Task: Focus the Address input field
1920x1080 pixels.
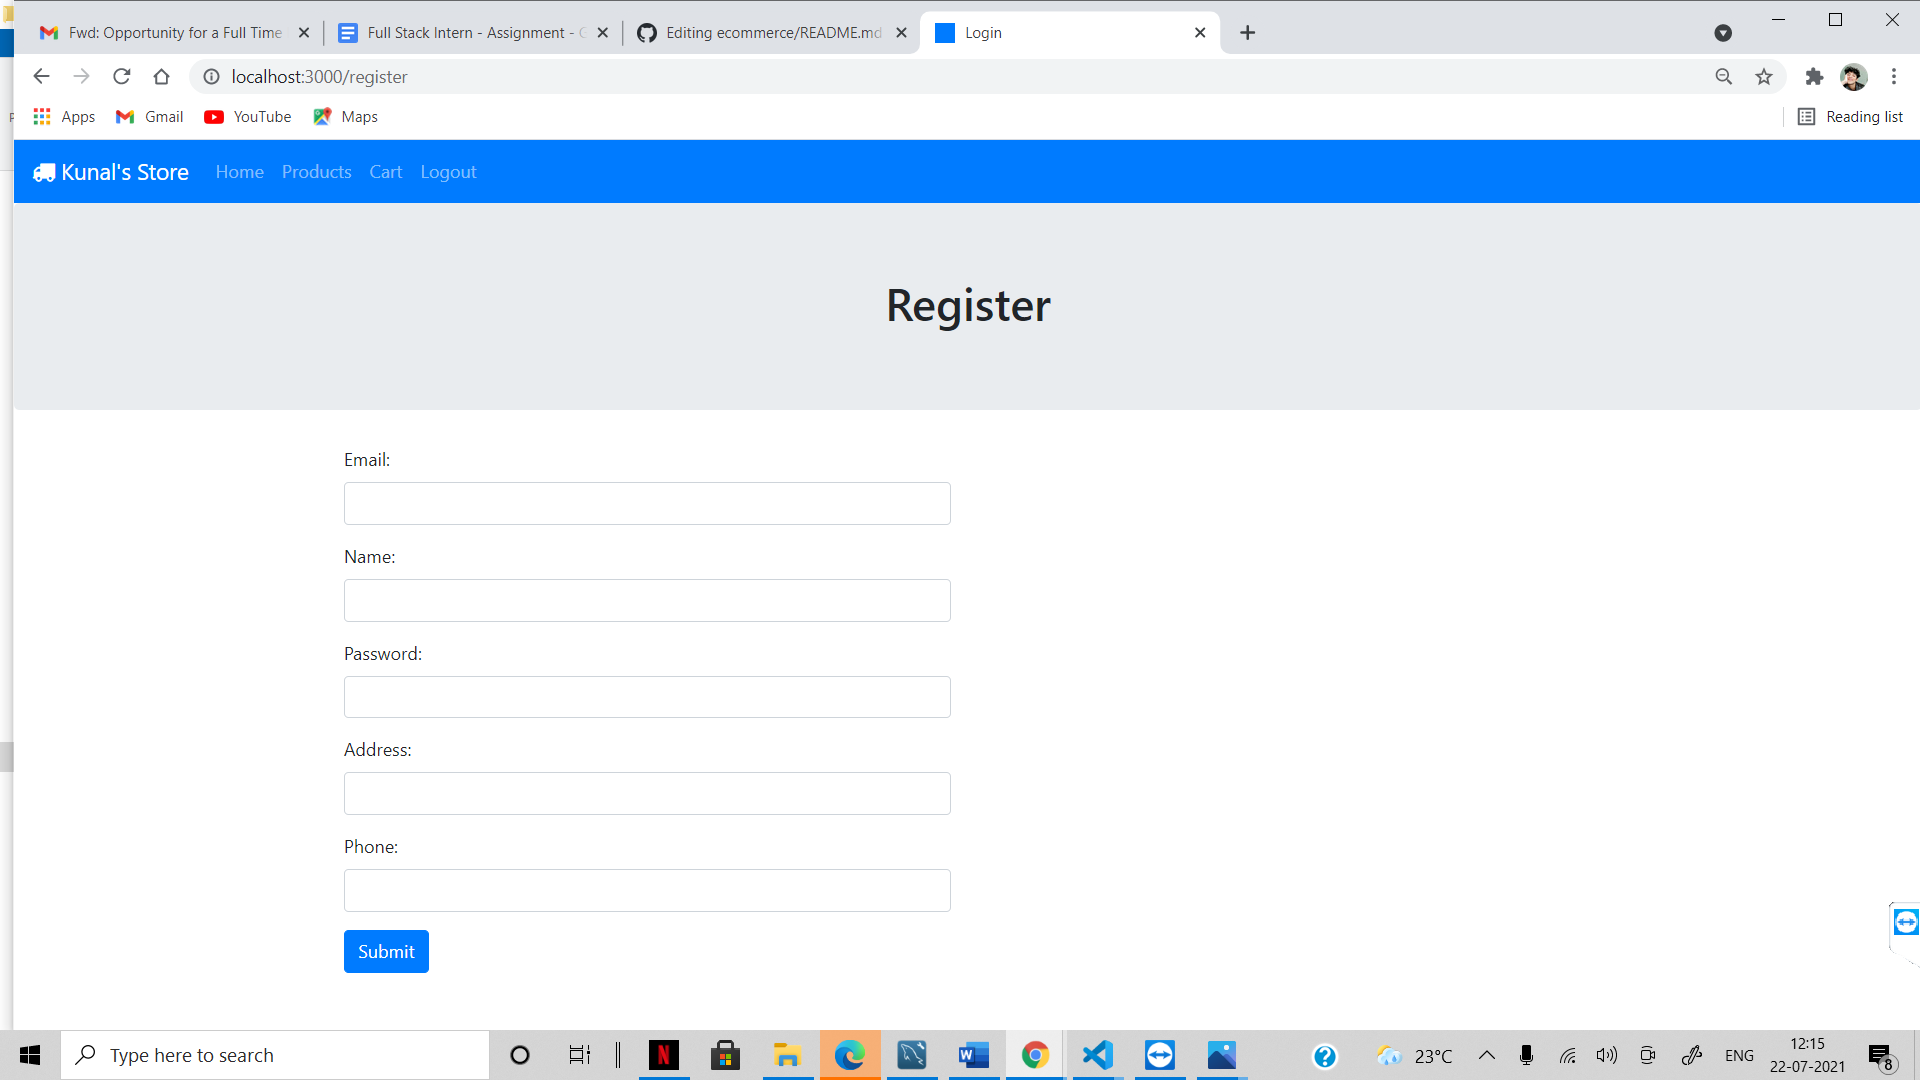Action: tap(647, 794)
